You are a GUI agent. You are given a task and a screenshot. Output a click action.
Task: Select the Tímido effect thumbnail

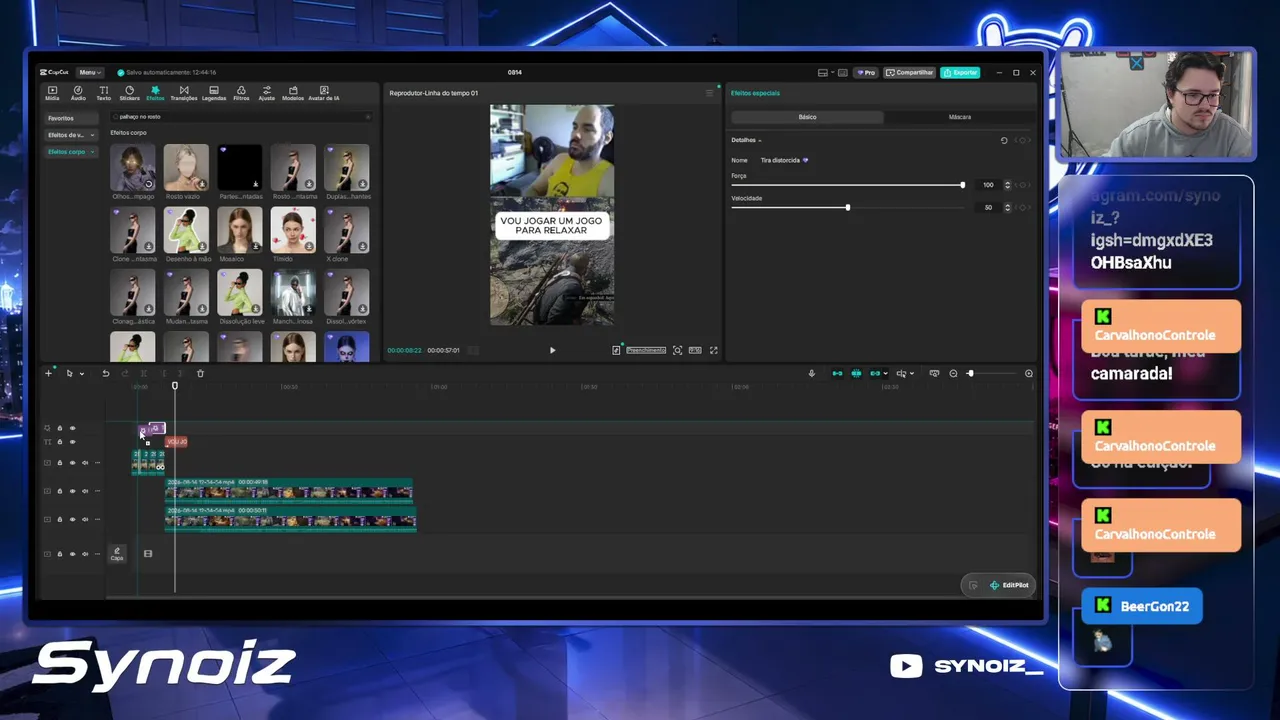pos(293,230)
